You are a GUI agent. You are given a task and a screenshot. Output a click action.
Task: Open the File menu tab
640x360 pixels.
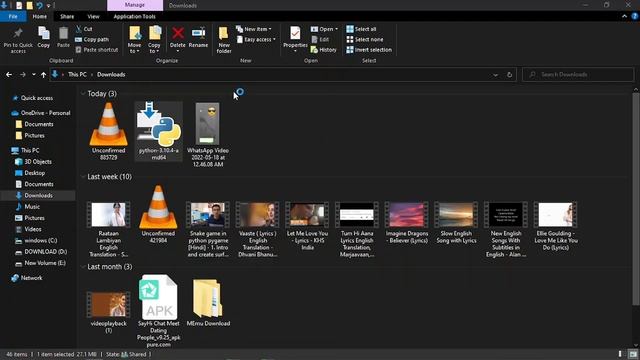coord(13,17)
